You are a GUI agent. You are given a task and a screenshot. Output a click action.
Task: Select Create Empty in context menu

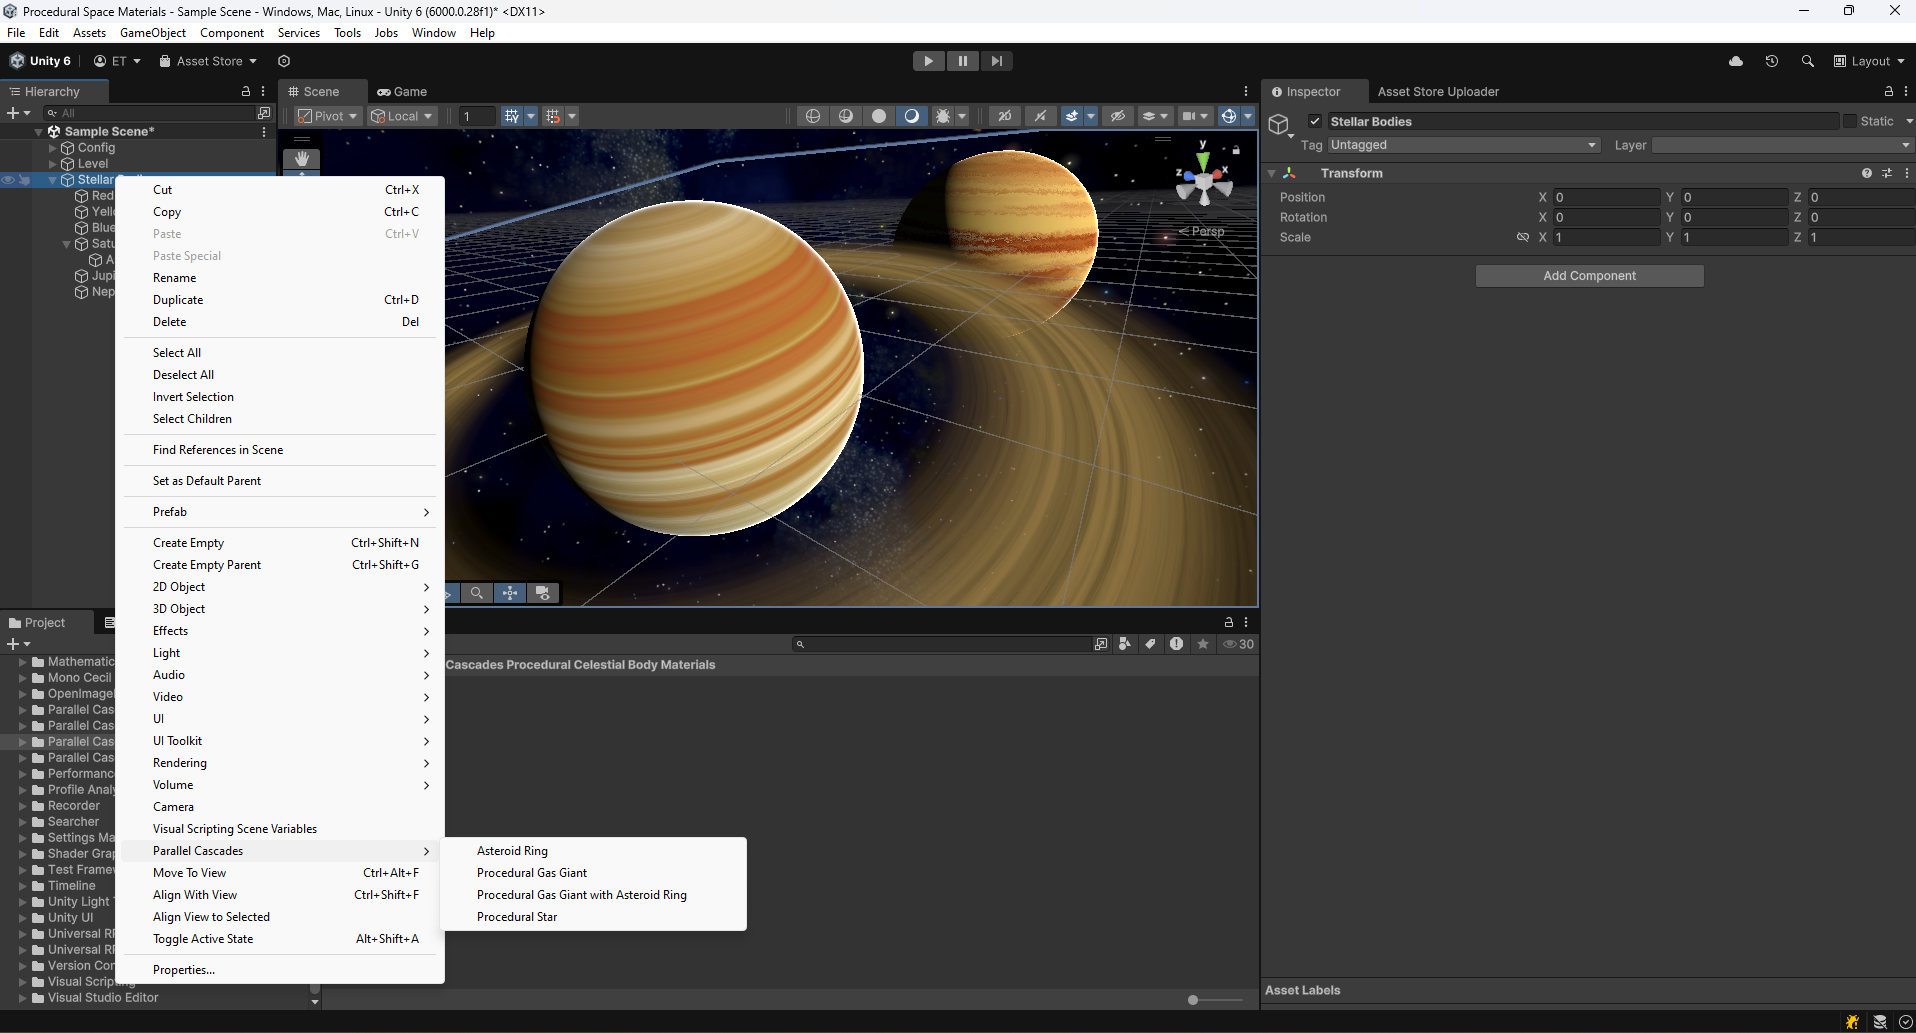188,543
